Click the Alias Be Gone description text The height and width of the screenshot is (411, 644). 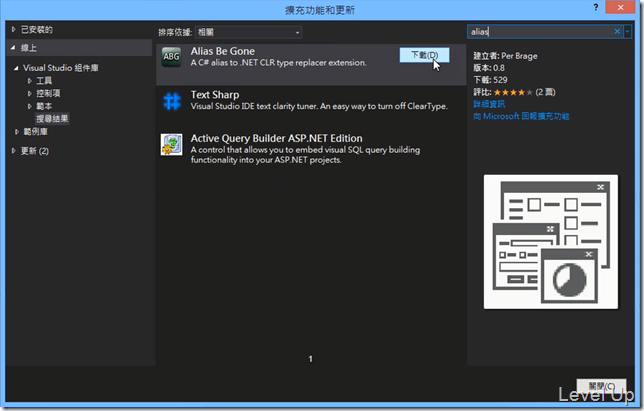(278, 63)
